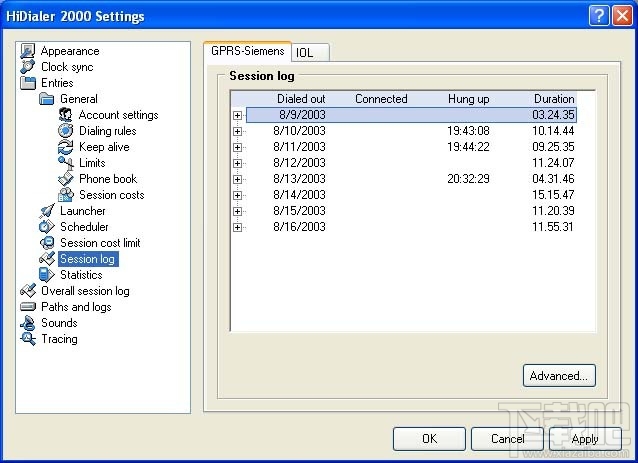Viewport: 638px width, 463px height.
Task: Click the Clock sync icon
Action: point(28,67)
